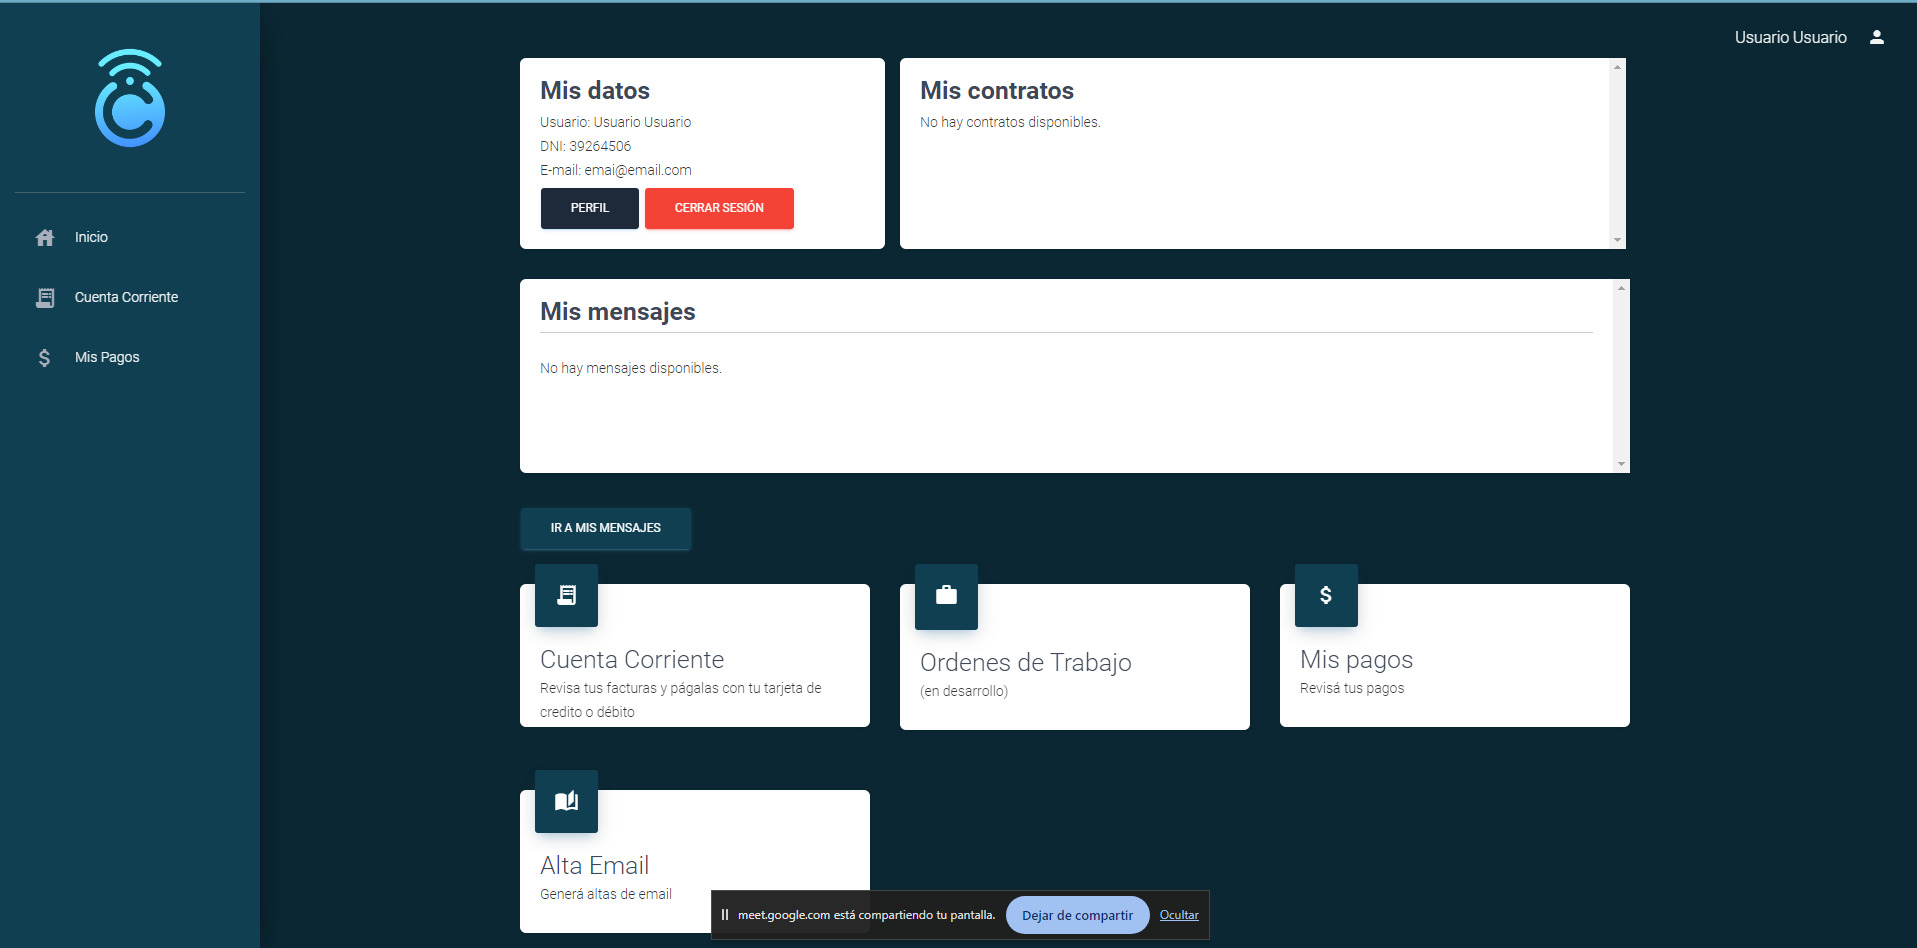Open the Inicio sidebar menu item

point(91,238)
